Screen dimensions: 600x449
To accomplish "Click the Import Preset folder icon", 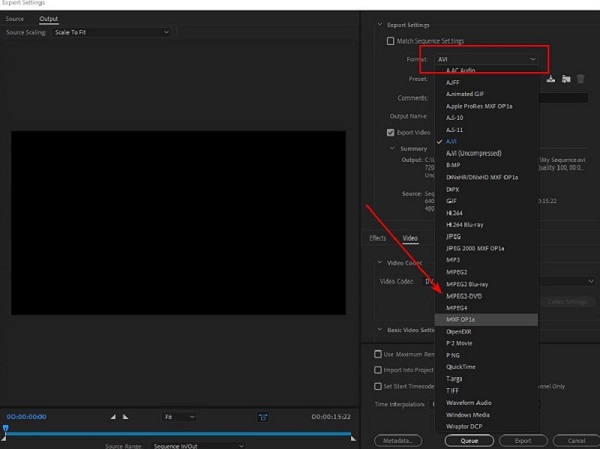I will (566, 79).
